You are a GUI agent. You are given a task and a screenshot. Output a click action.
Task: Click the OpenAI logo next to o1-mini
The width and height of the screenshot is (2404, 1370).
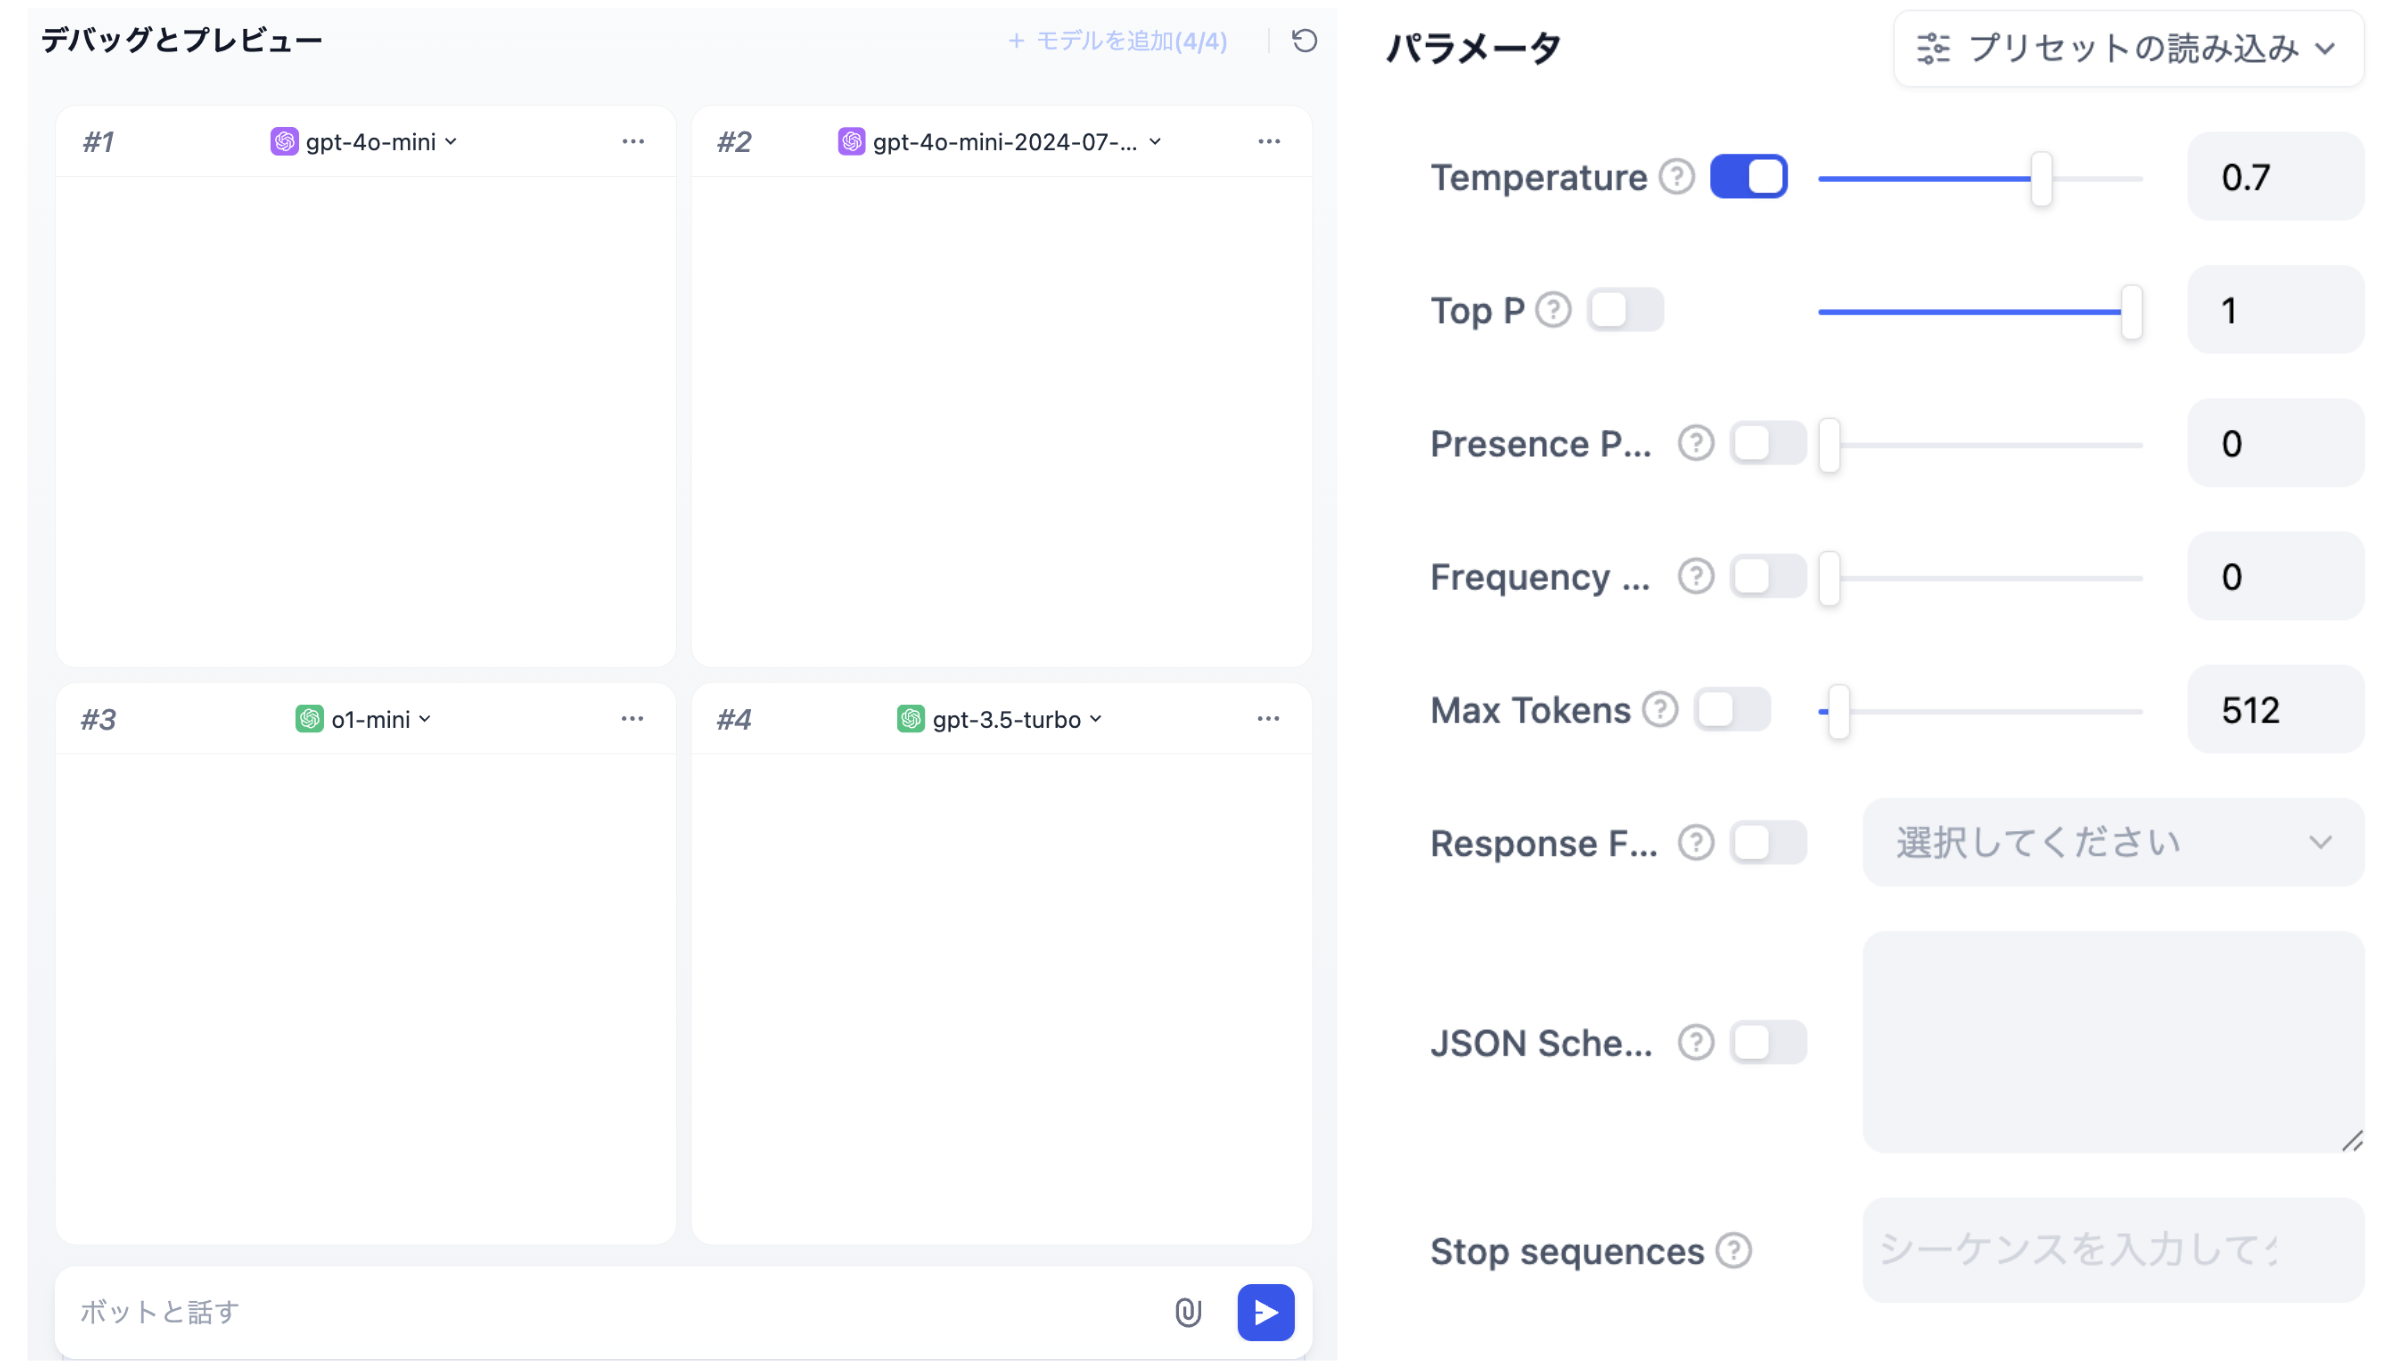311,718
